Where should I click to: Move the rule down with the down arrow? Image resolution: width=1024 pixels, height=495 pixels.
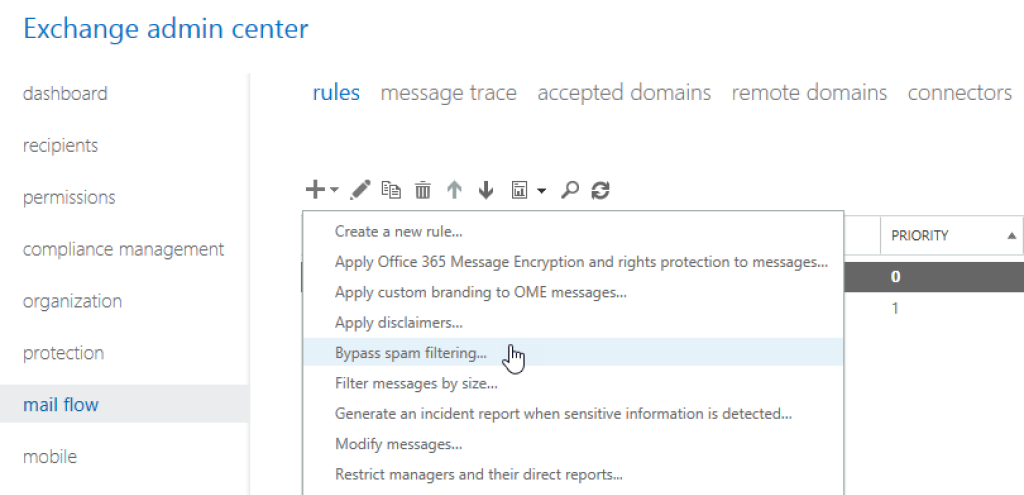tap(486, 189)
